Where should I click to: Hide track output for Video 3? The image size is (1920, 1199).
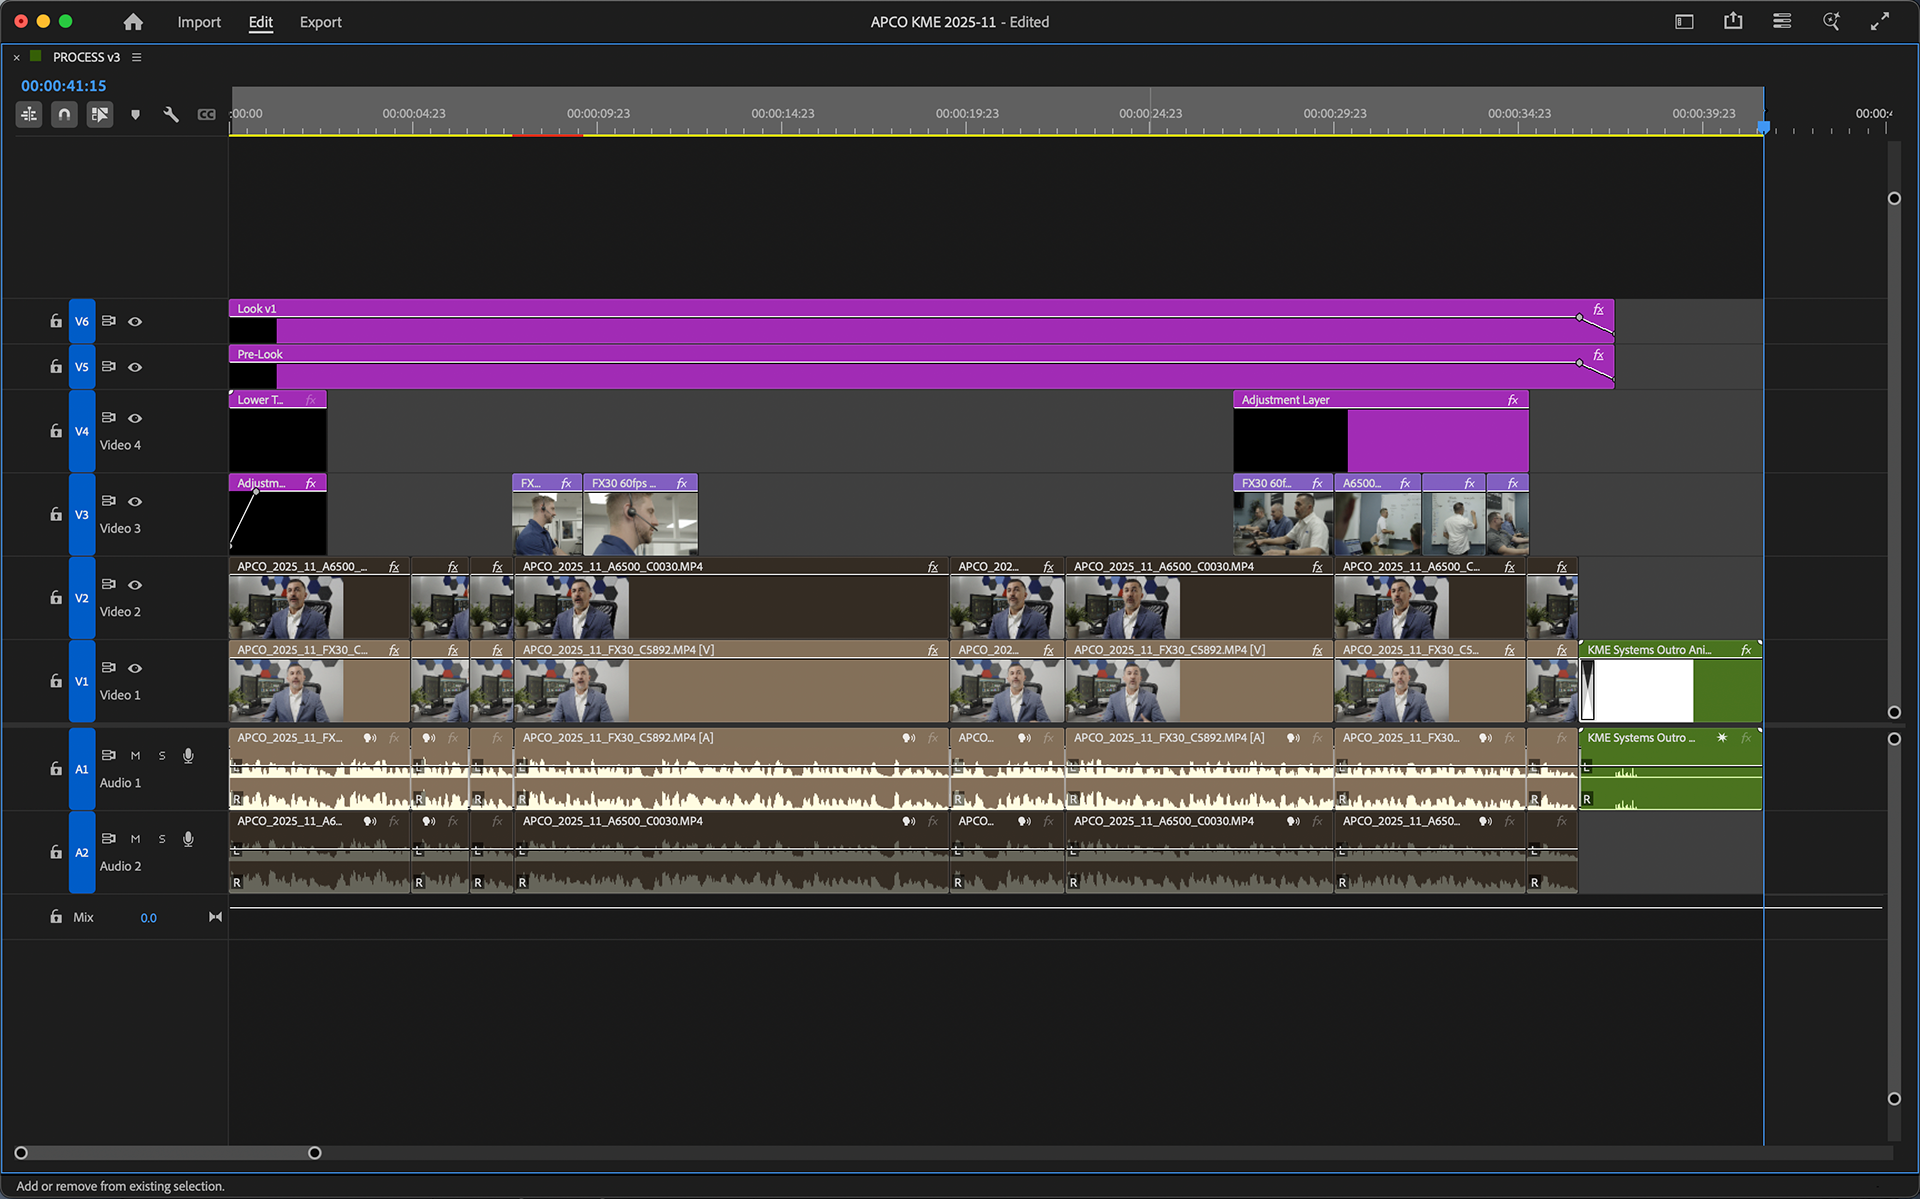tap(135, 501)
